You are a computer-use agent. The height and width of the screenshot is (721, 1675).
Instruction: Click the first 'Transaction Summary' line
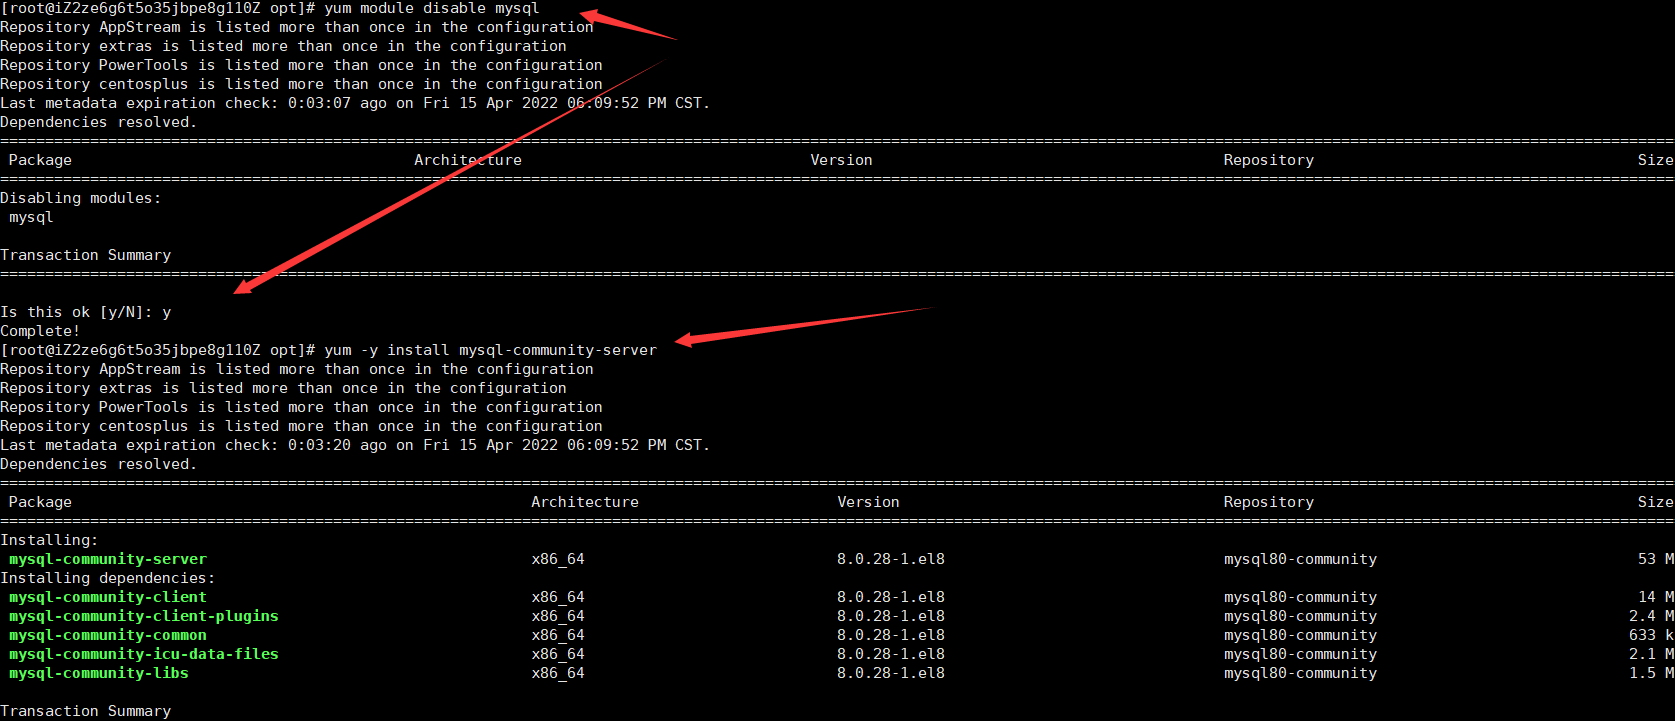click(86, 255)
